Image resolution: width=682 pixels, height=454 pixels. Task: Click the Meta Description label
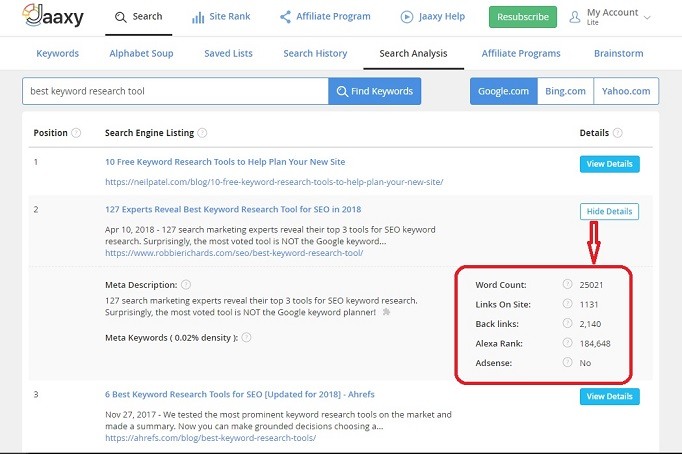click(141, 285)
